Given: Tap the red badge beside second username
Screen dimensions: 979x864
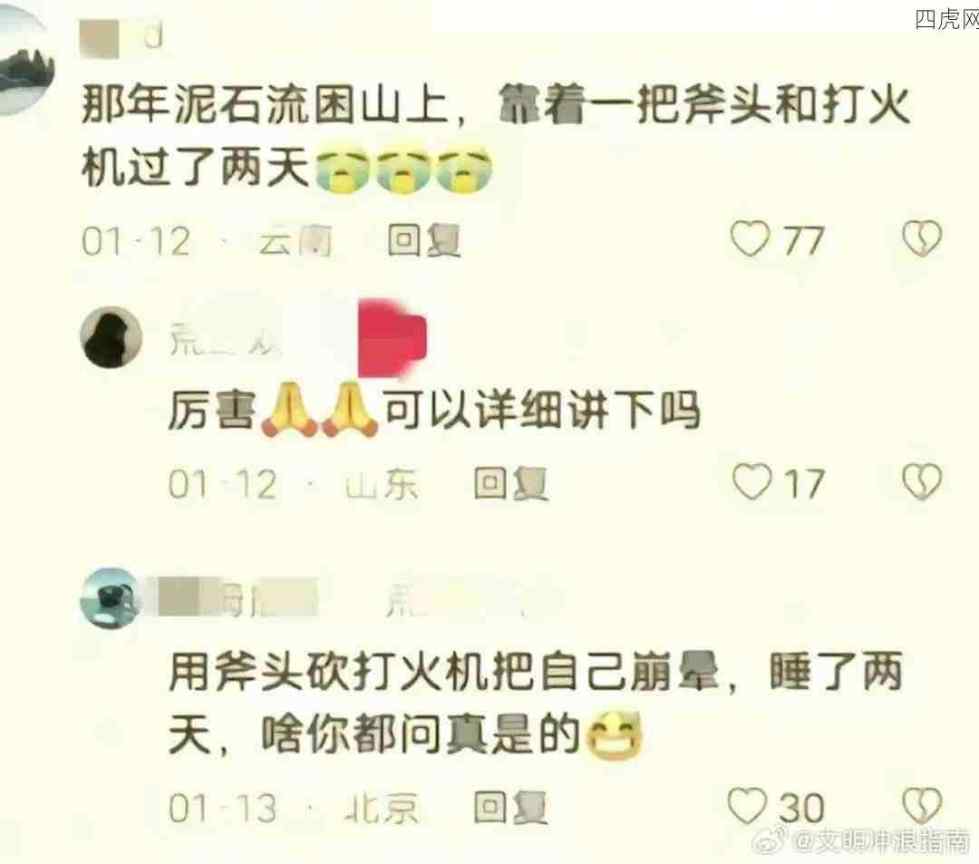Looking at the screenshot, I should click(392, 340).
